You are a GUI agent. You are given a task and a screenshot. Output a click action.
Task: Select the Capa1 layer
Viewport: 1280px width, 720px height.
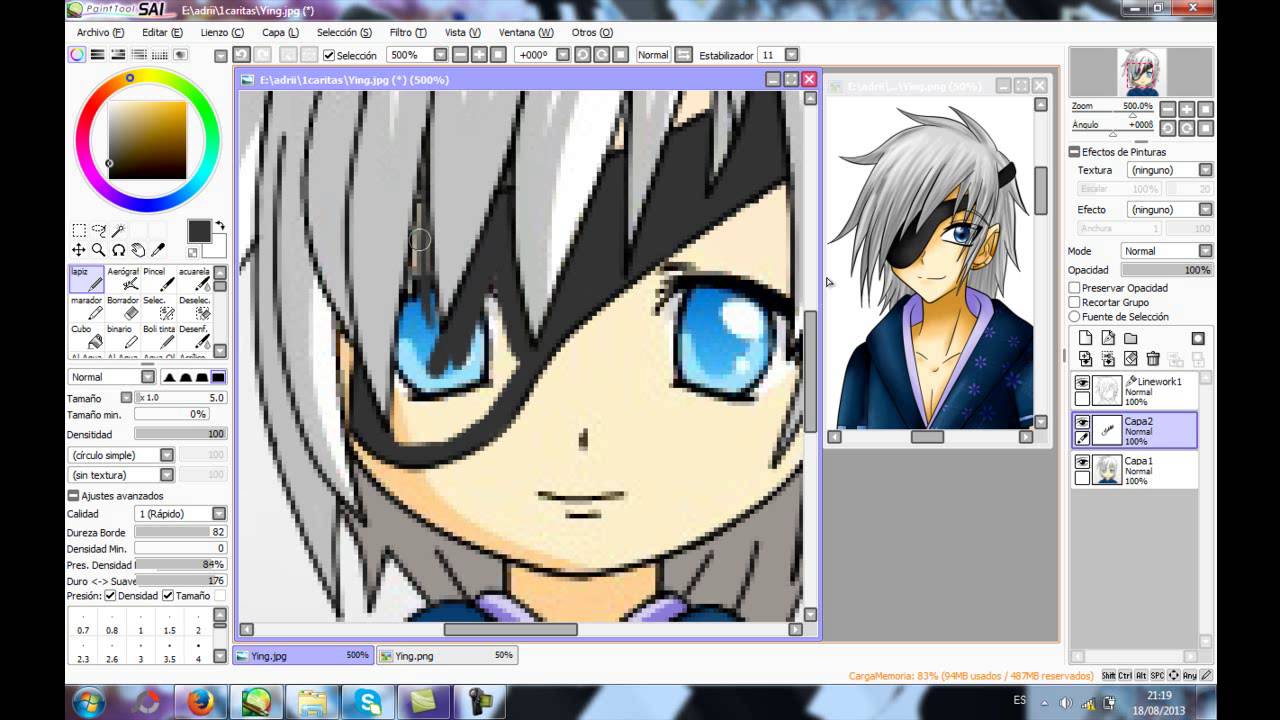coord(1134,470)
